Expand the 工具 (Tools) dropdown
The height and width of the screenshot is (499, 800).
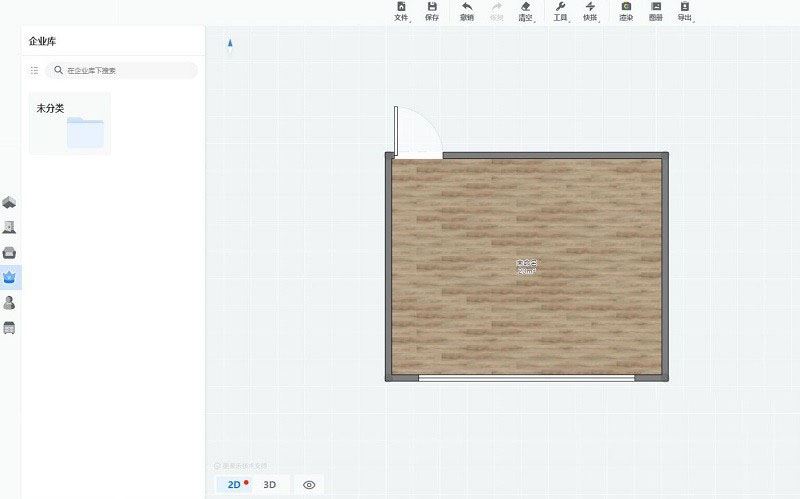561,11
